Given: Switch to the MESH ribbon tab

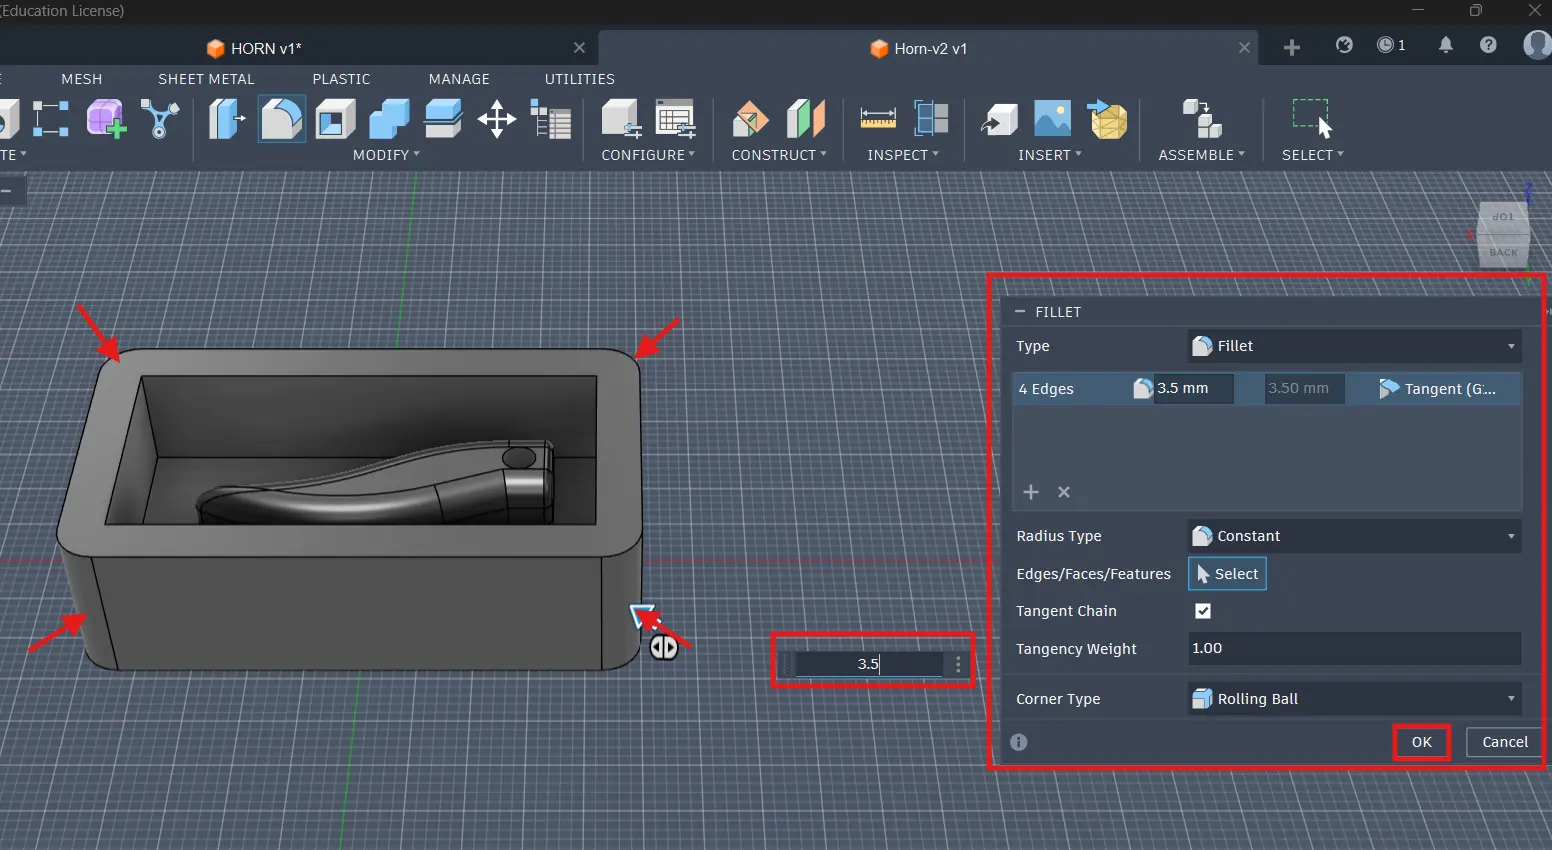Looking at the screenshot, I should (82, 79).
